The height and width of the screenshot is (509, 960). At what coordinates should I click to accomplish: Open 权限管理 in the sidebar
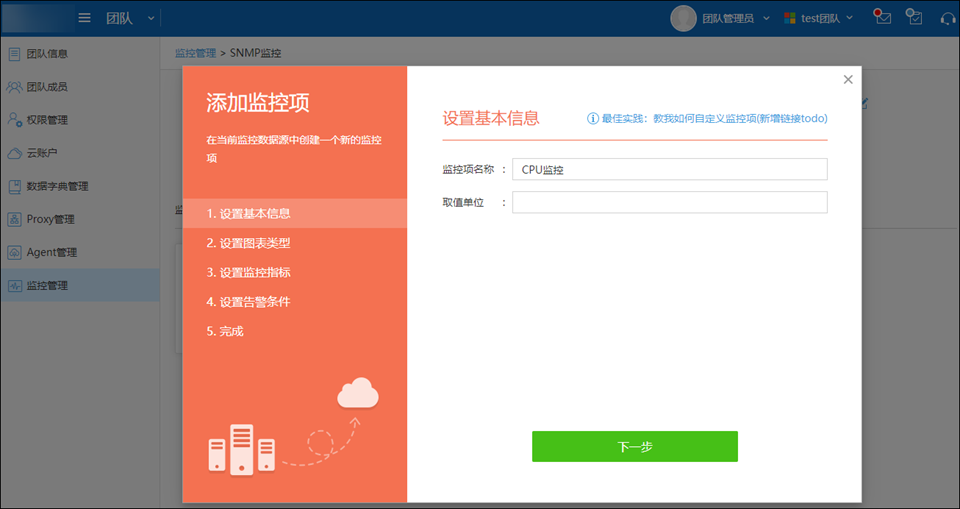[x=80, y=120]
